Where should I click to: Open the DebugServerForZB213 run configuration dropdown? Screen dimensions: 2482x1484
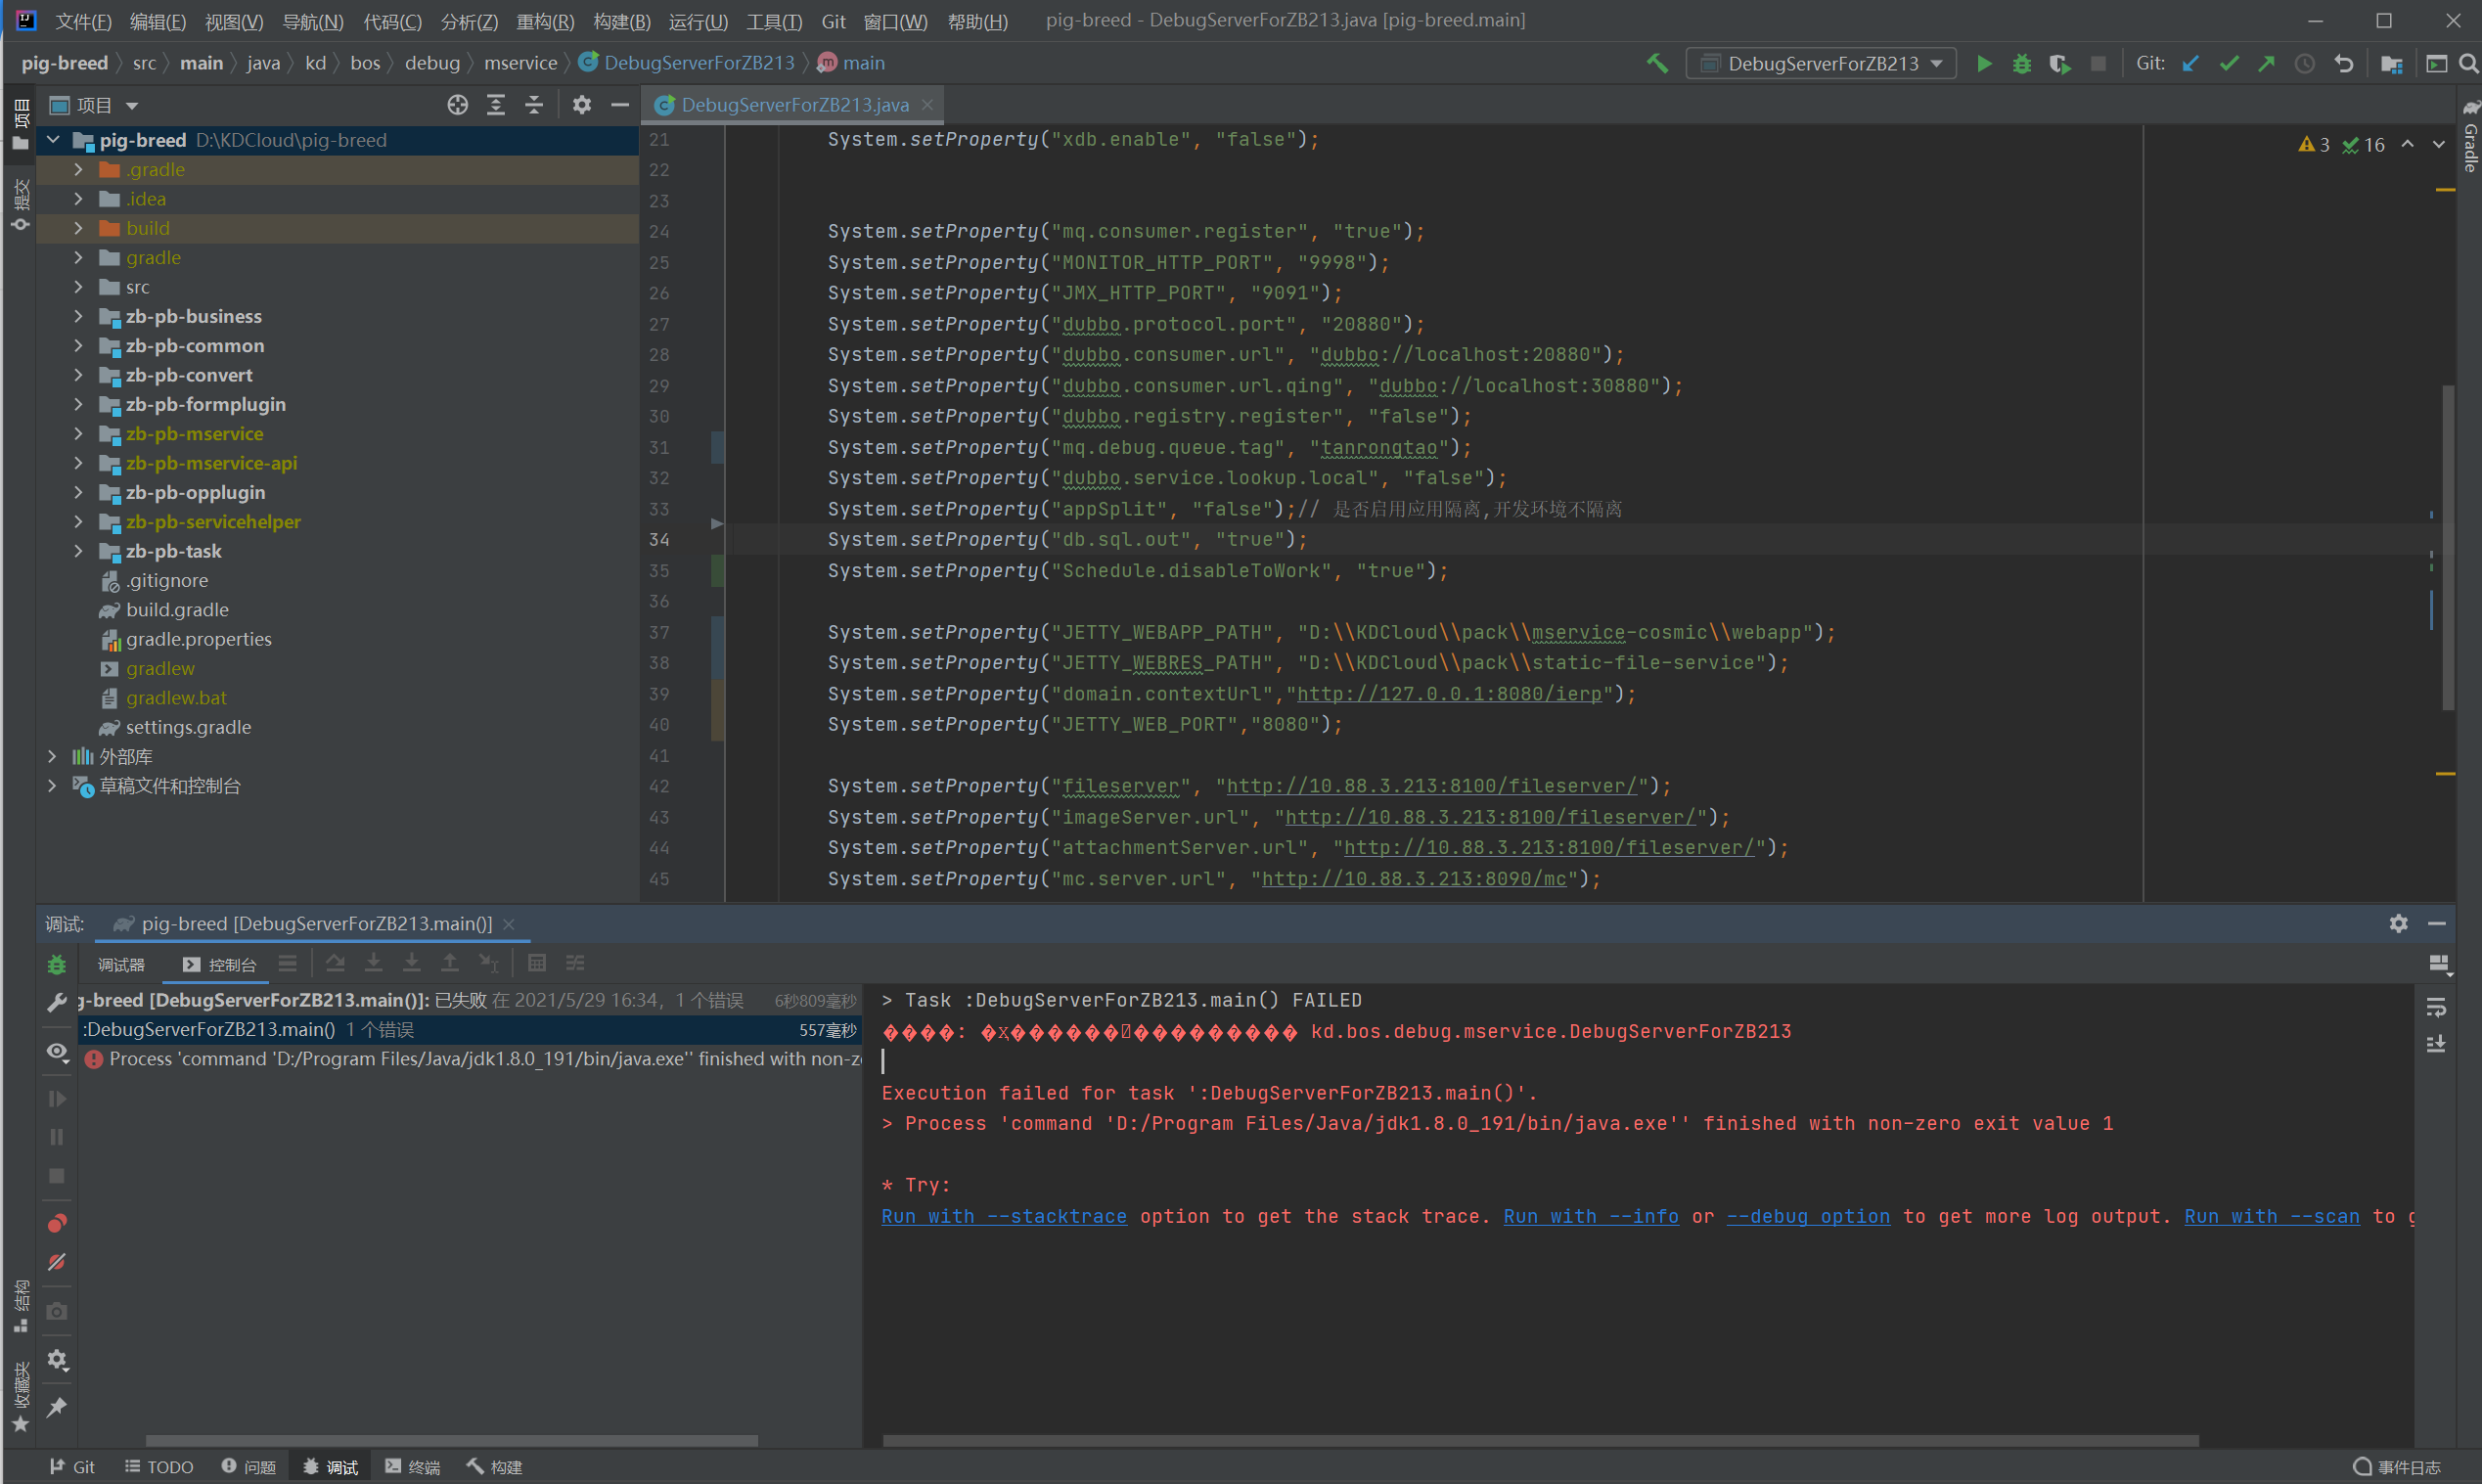[1822, 63]
